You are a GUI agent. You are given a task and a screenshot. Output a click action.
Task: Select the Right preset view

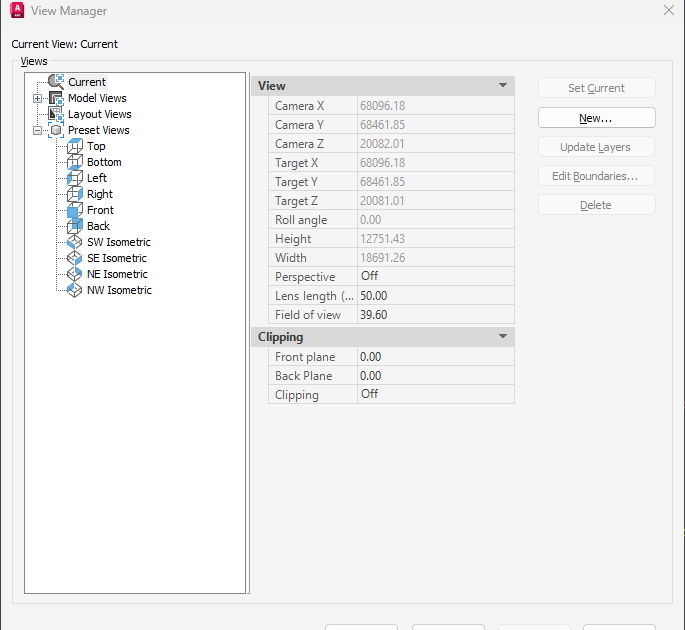coord(100,194)
